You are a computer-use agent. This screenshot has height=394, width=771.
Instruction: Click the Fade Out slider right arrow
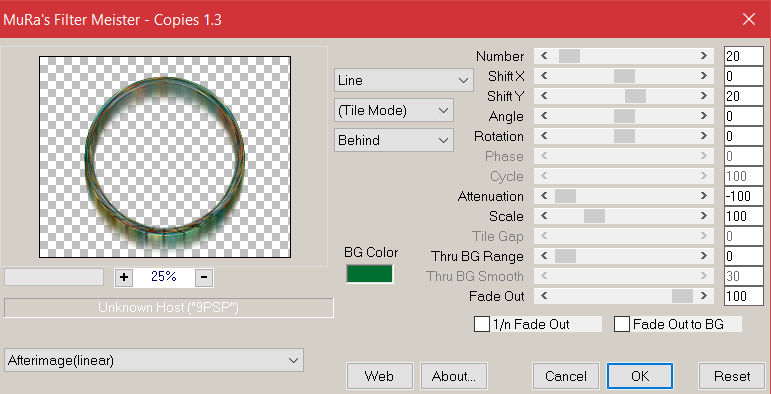pos(704,296)
